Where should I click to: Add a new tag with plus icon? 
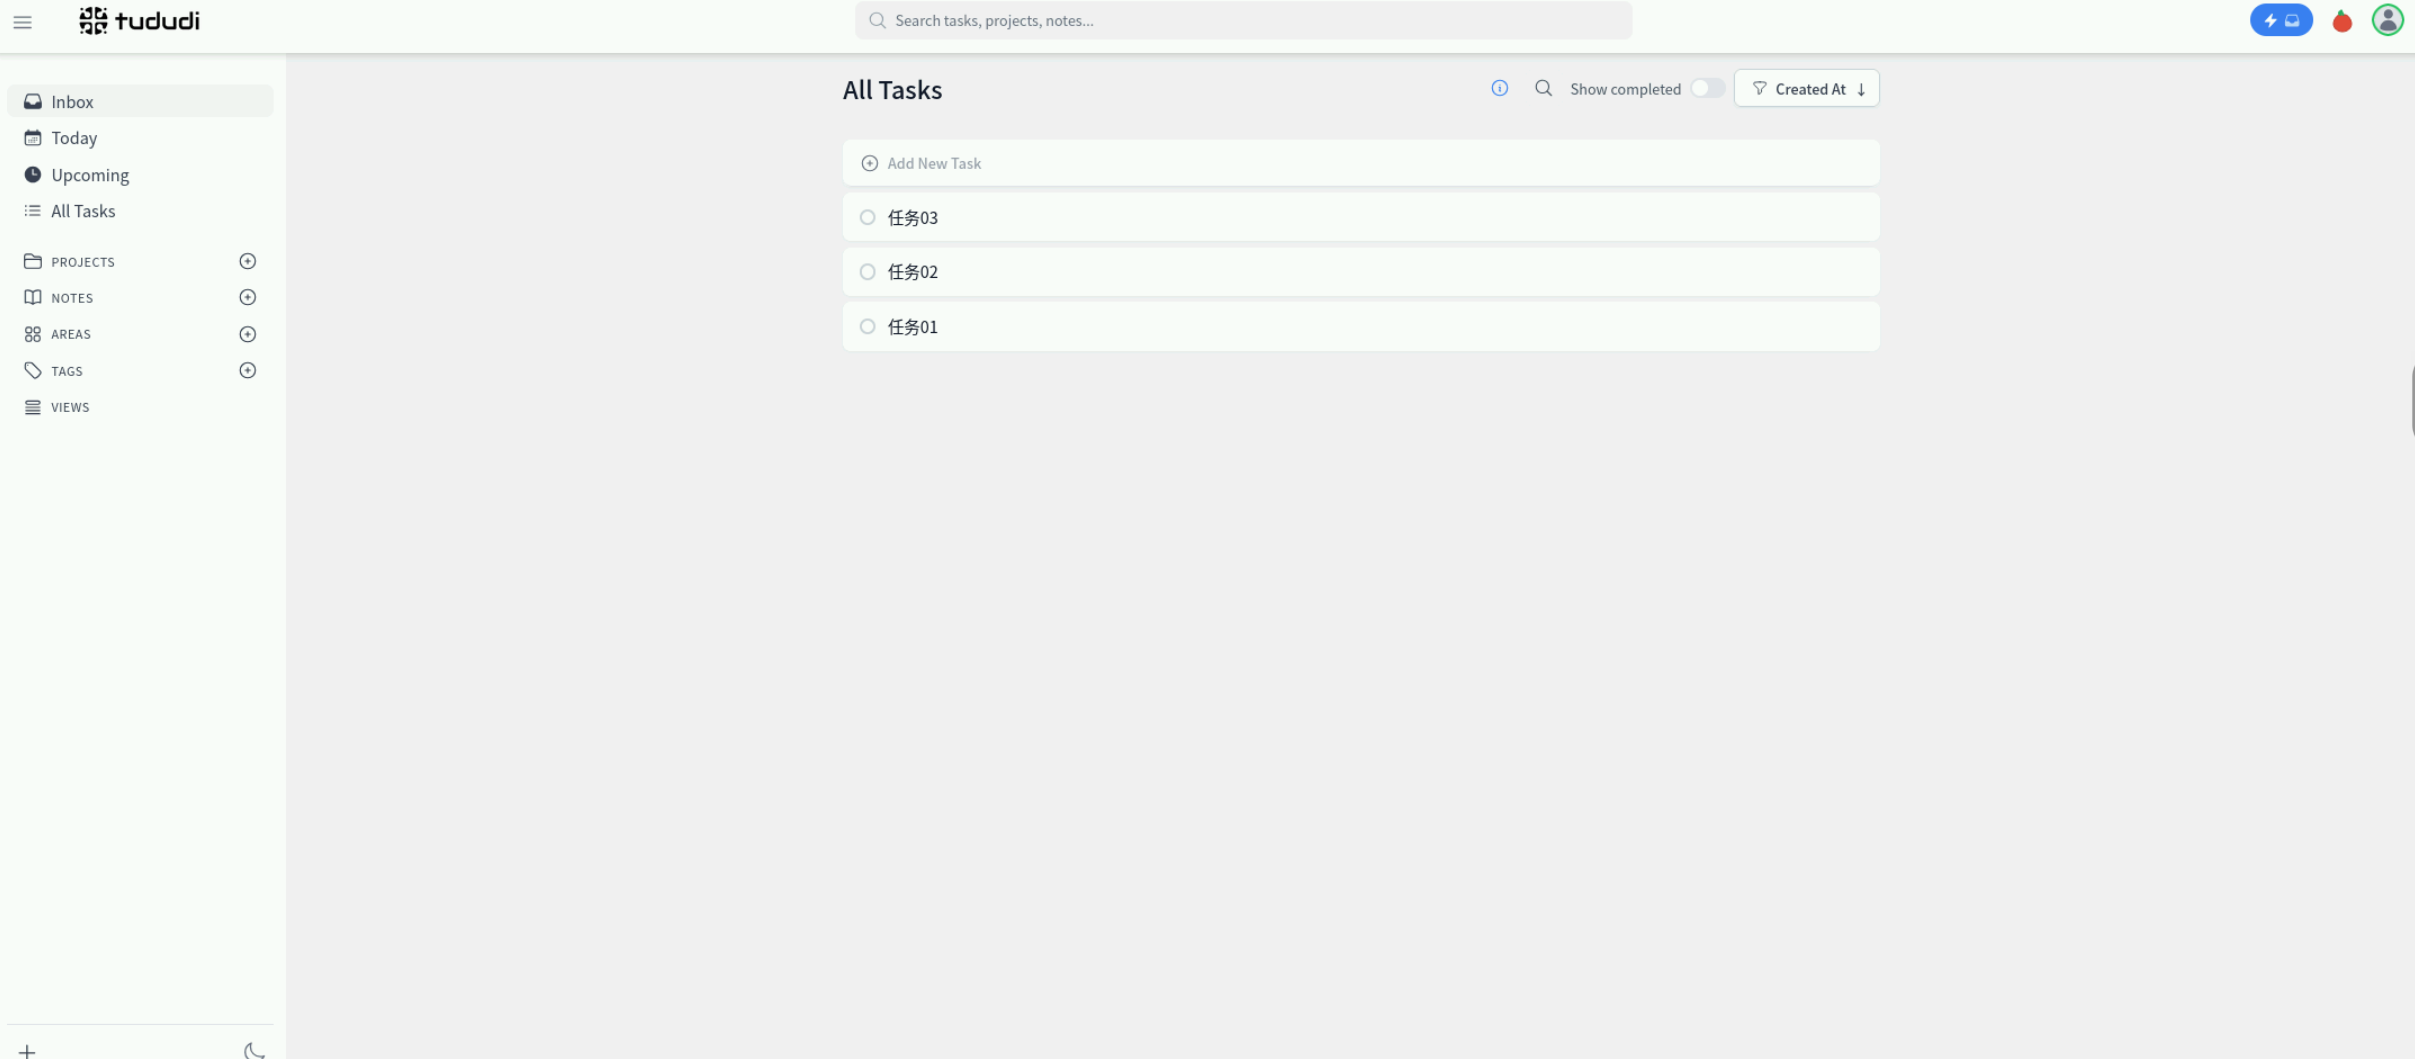click(248, 370)
